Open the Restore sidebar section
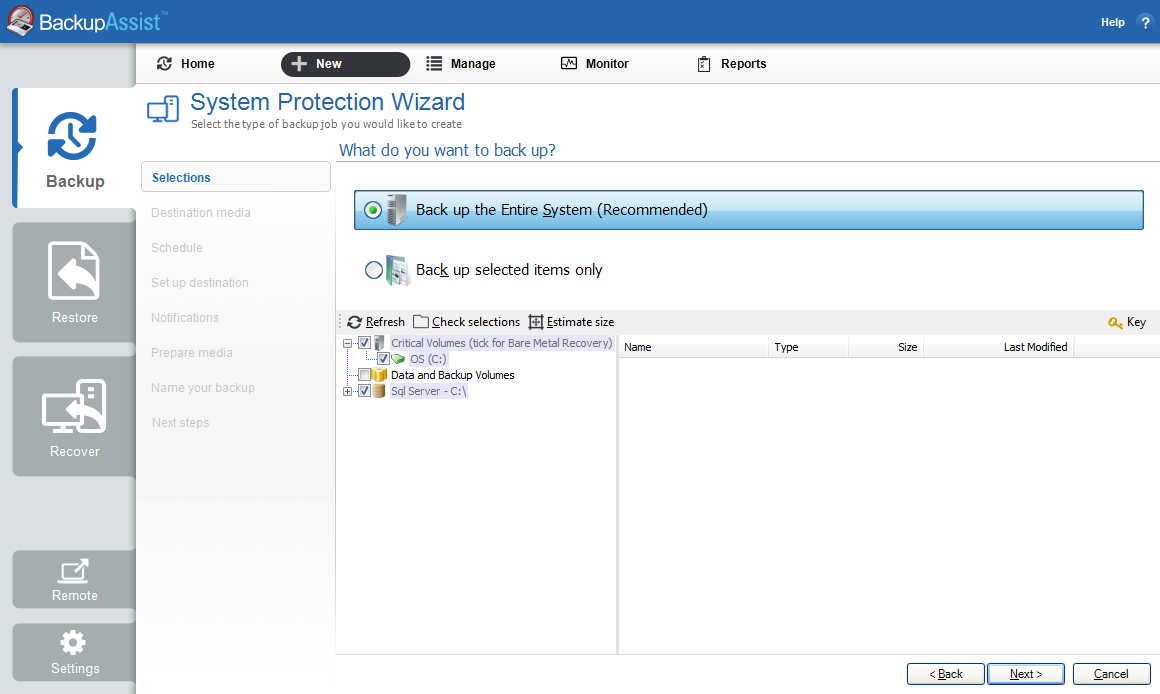Screen dimensions: 1160x694 click(x=74, y=283)
